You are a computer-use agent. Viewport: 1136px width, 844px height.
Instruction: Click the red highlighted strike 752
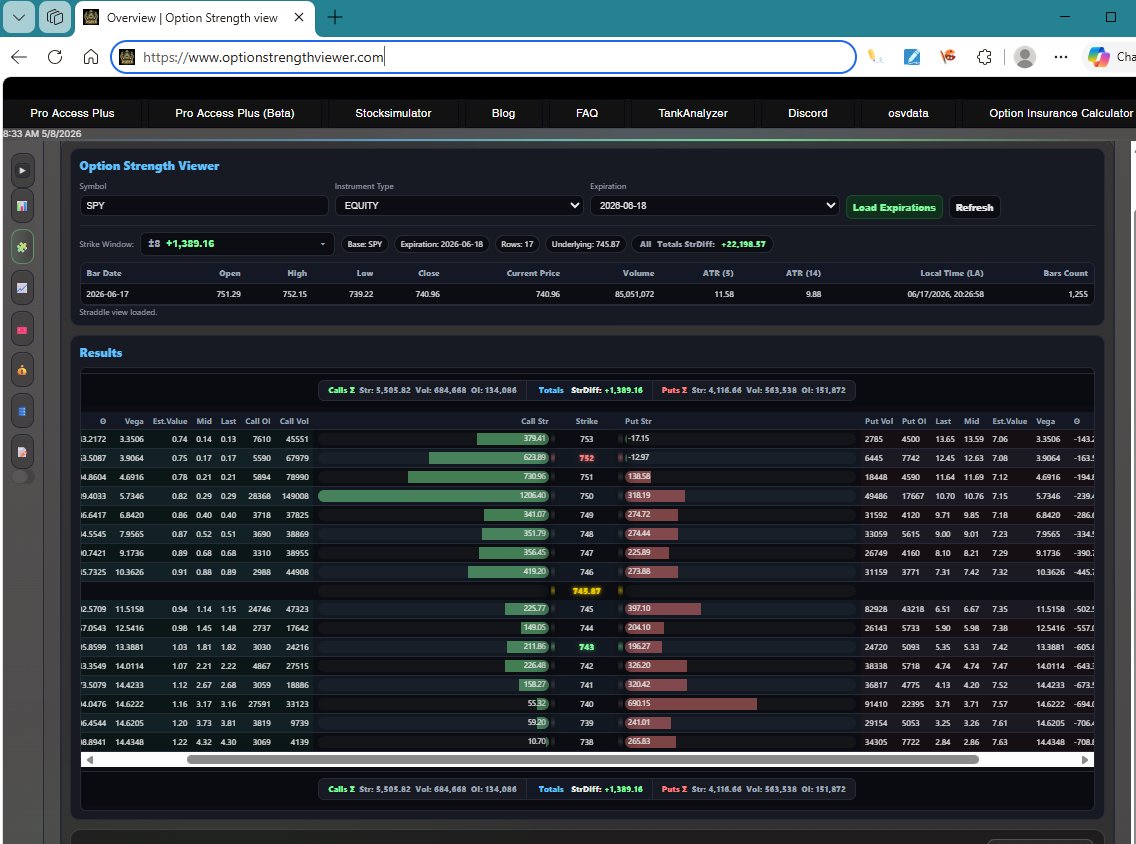click(x=587, y=458)
